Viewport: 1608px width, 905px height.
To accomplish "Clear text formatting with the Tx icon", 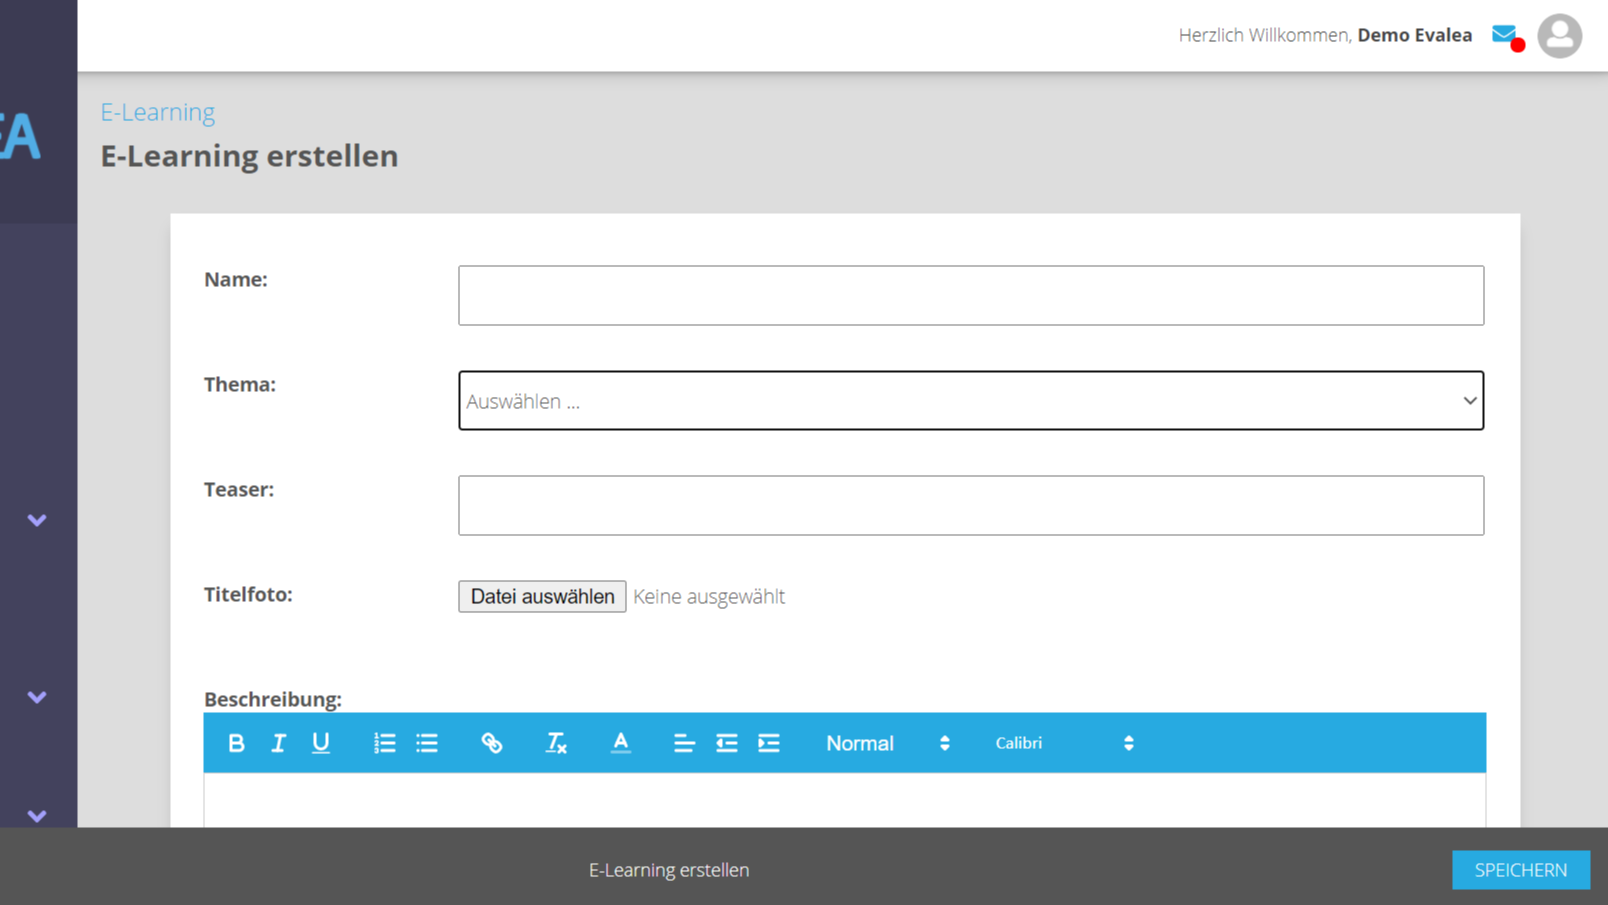I will coord(556,743).
